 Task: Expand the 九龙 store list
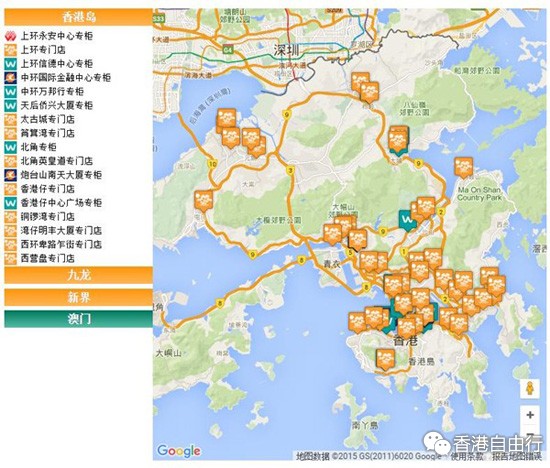[x=79, y=275]
